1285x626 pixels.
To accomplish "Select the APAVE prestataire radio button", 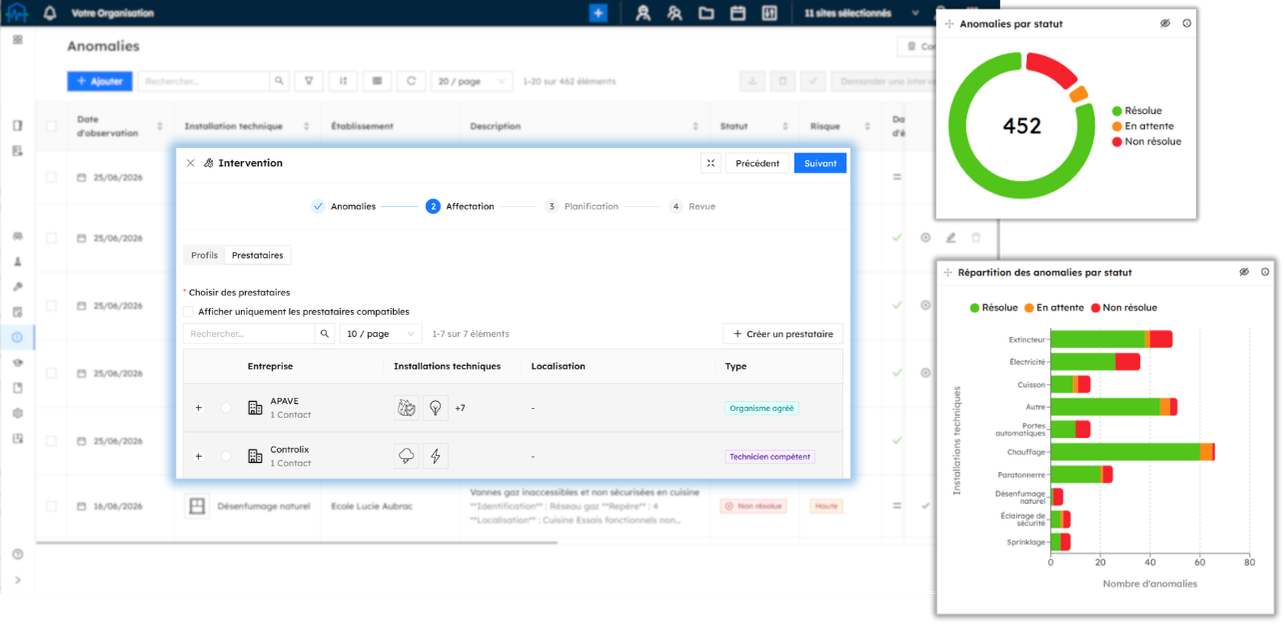I will 226,408.
